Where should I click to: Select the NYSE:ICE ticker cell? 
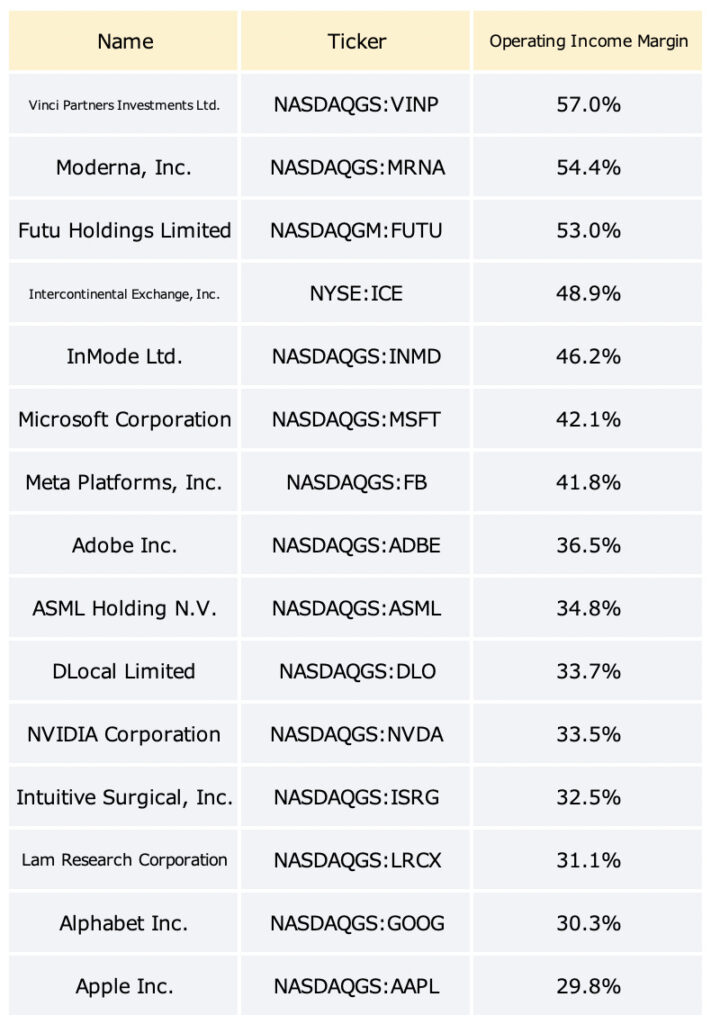(x=356, y=293)
